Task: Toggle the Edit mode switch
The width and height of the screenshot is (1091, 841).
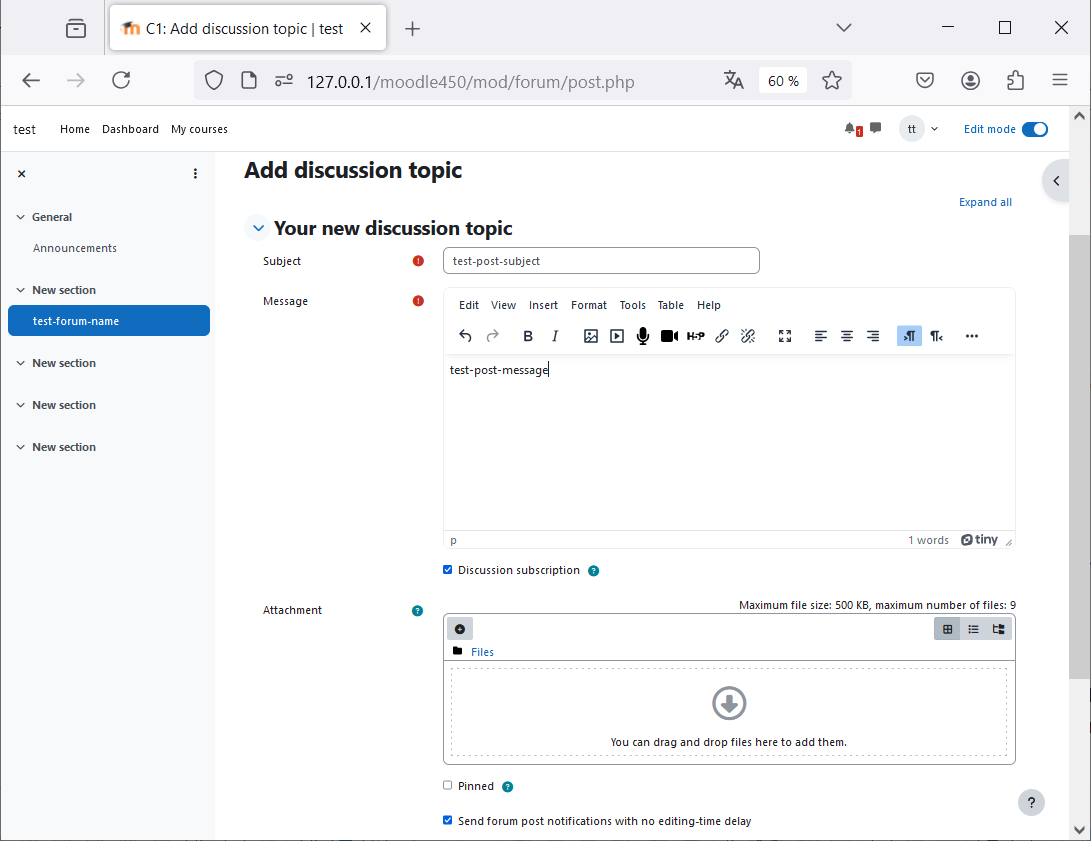Action: pos(1035,129)
